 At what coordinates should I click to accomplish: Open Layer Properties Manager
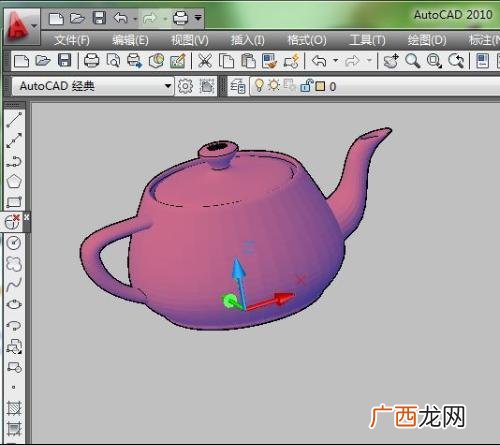[x=238, y=87]
